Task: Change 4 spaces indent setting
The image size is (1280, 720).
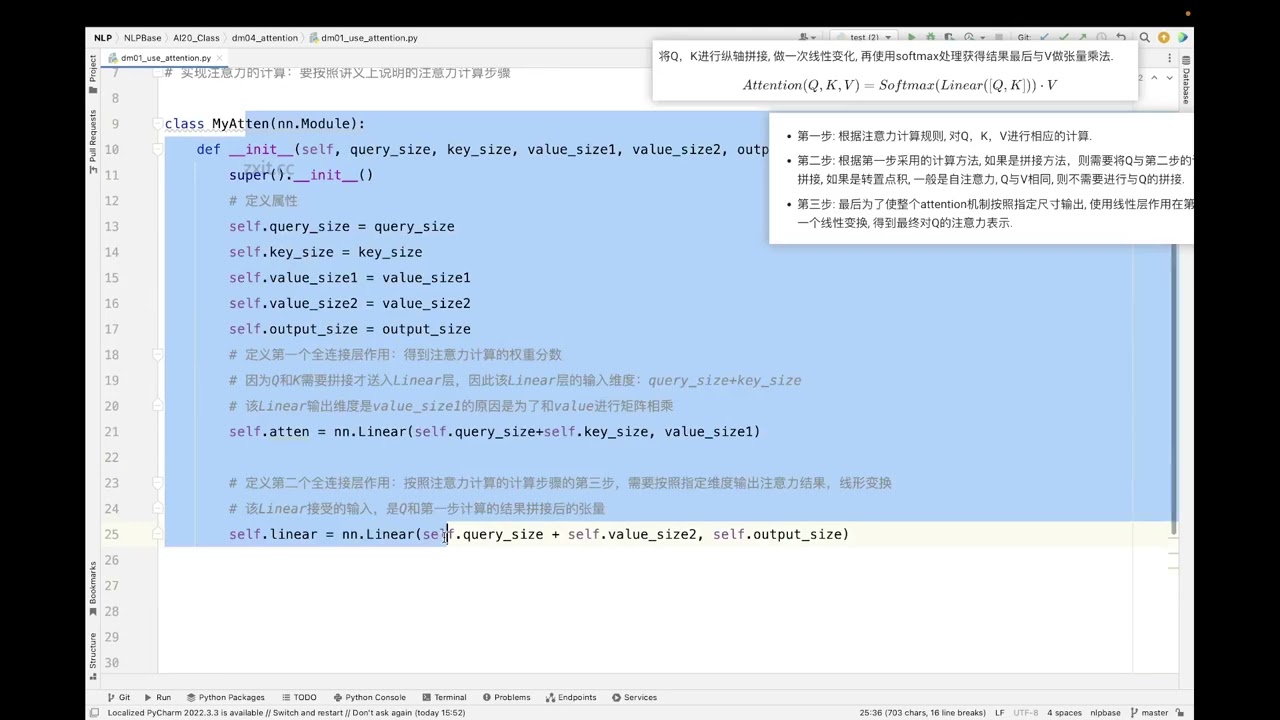Action: pos(1064,713)
